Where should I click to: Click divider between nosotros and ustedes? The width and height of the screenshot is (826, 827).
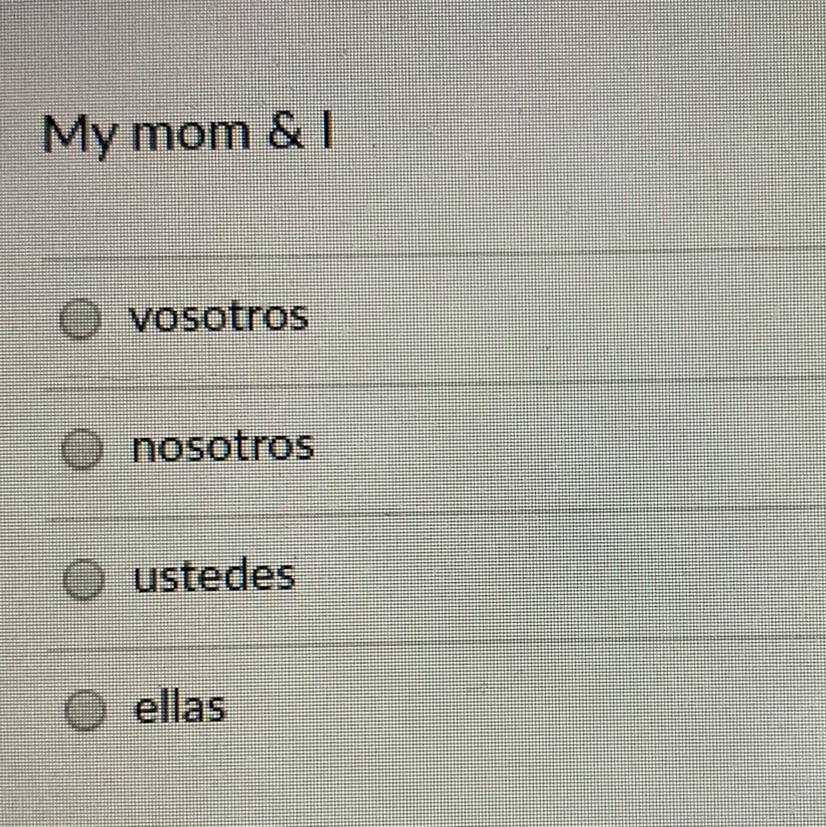click(x=435, y=514)
